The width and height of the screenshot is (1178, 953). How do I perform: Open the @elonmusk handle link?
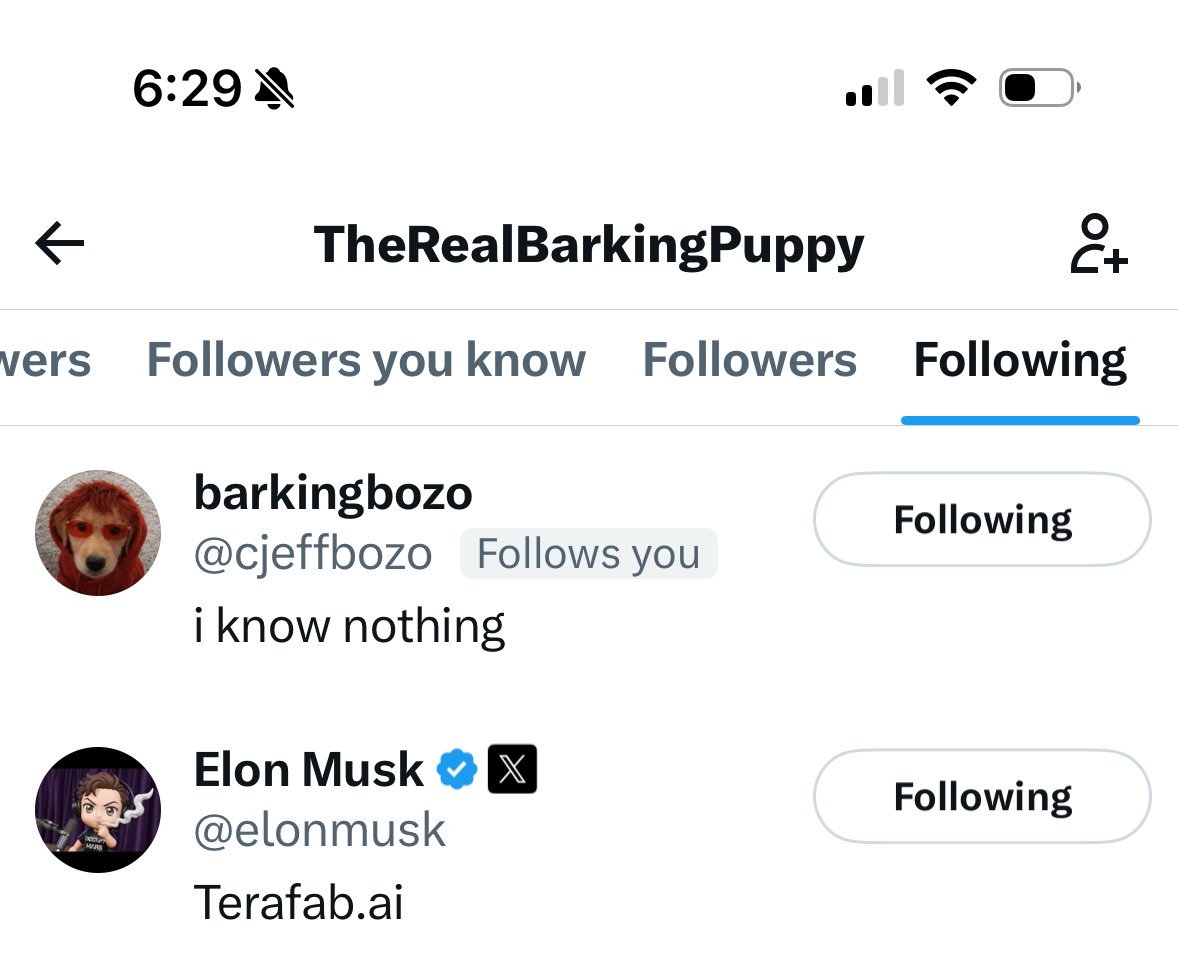coord(320,831)
